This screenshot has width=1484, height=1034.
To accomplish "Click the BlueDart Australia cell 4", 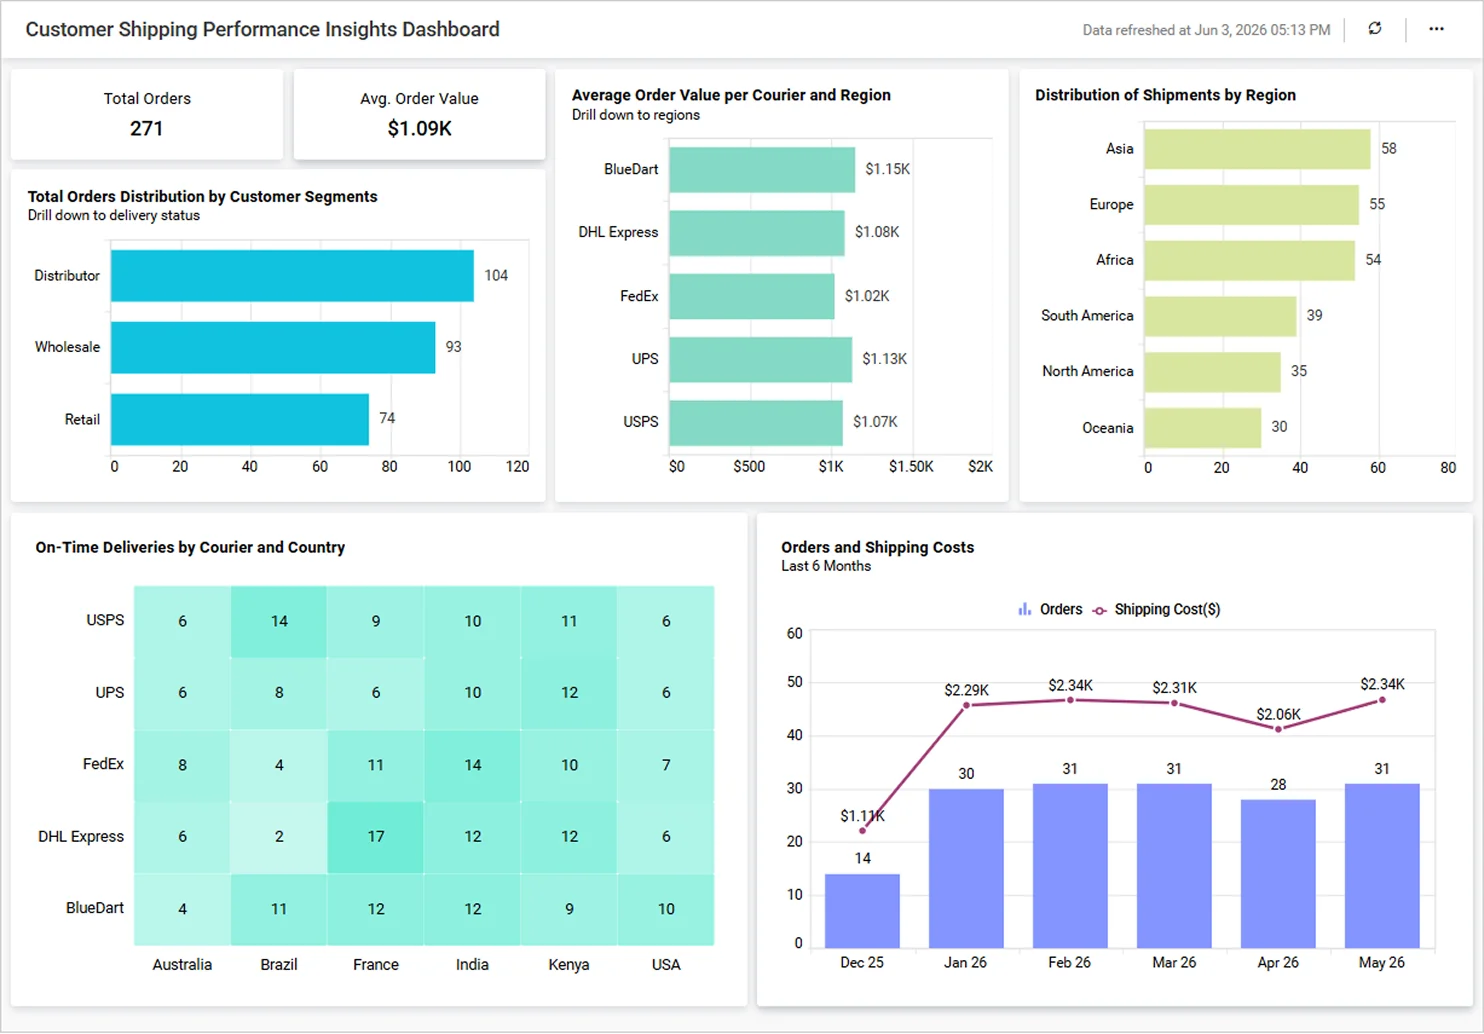I will click(182, 909).
